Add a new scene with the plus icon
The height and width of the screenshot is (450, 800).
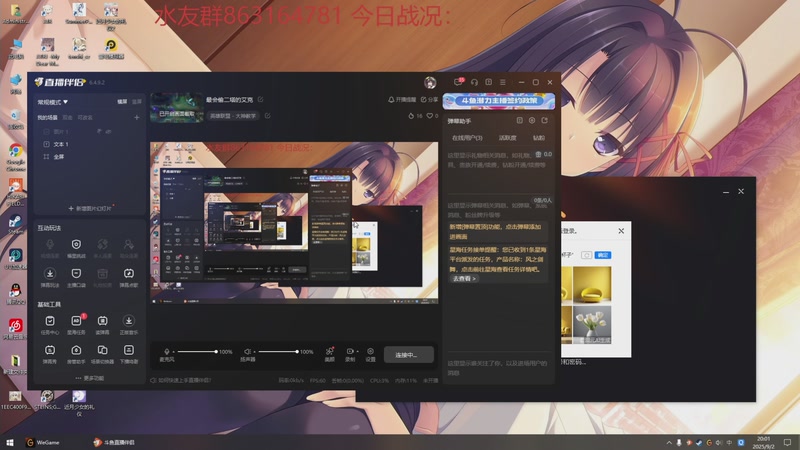click(137, 117)
